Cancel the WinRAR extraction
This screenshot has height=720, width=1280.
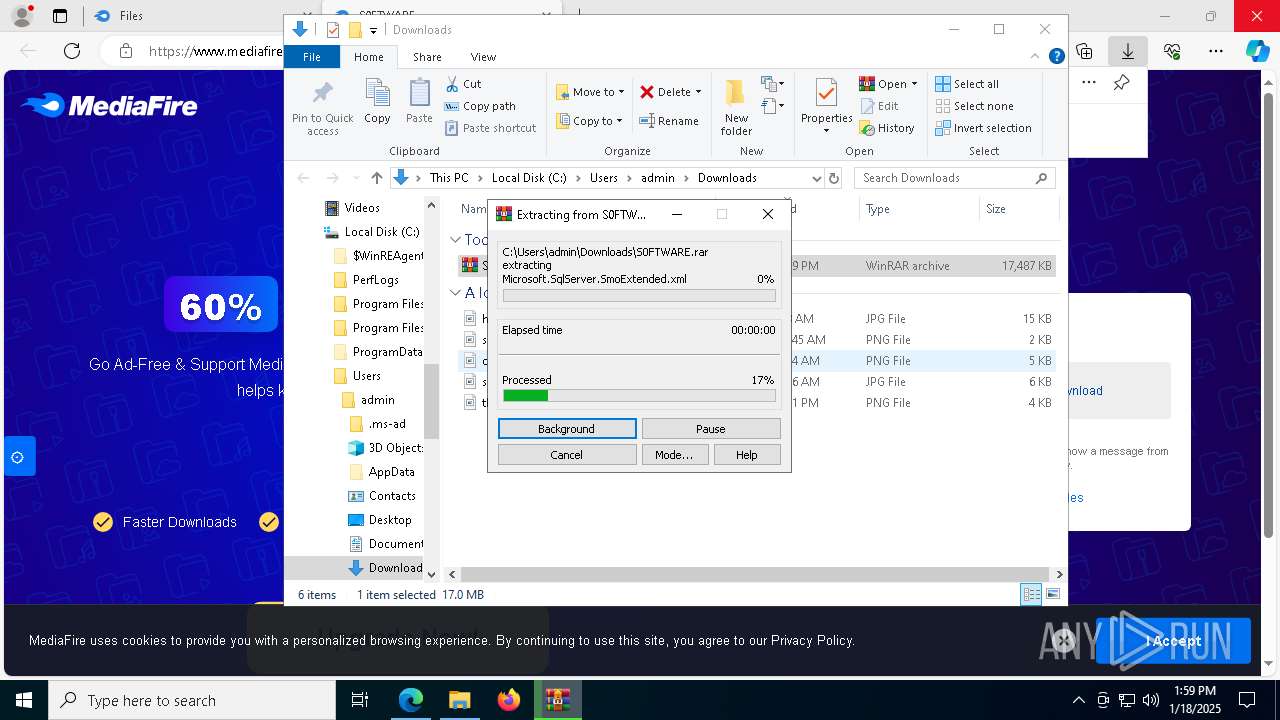click(x=567, y=454)
